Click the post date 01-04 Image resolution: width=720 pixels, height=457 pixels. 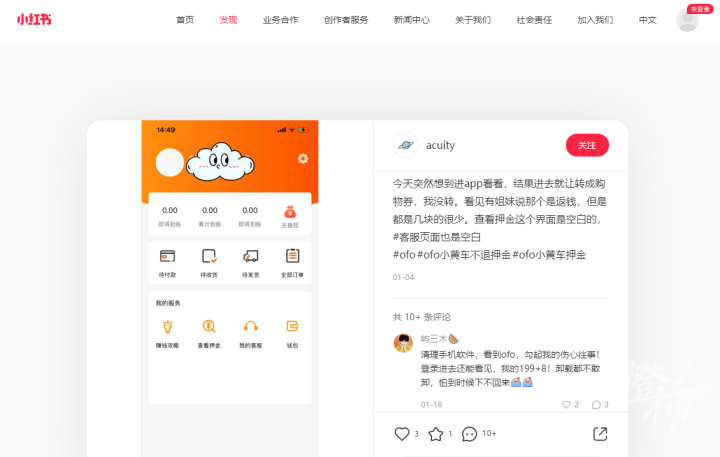coord(403,277)
